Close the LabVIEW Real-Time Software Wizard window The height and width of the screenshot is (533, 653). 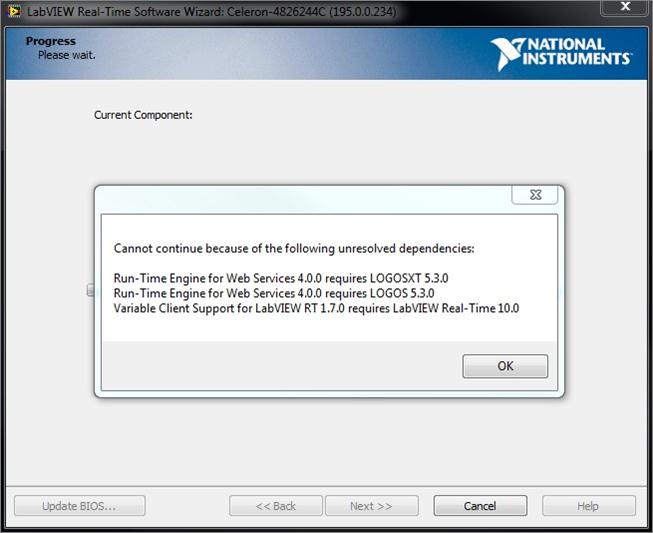625,7
